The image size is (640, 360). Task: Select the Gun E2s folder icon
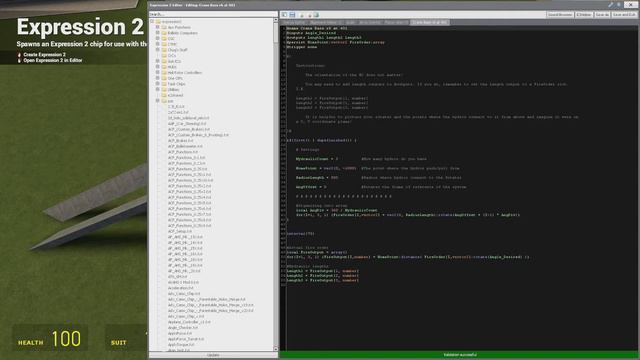click(164, 61)
